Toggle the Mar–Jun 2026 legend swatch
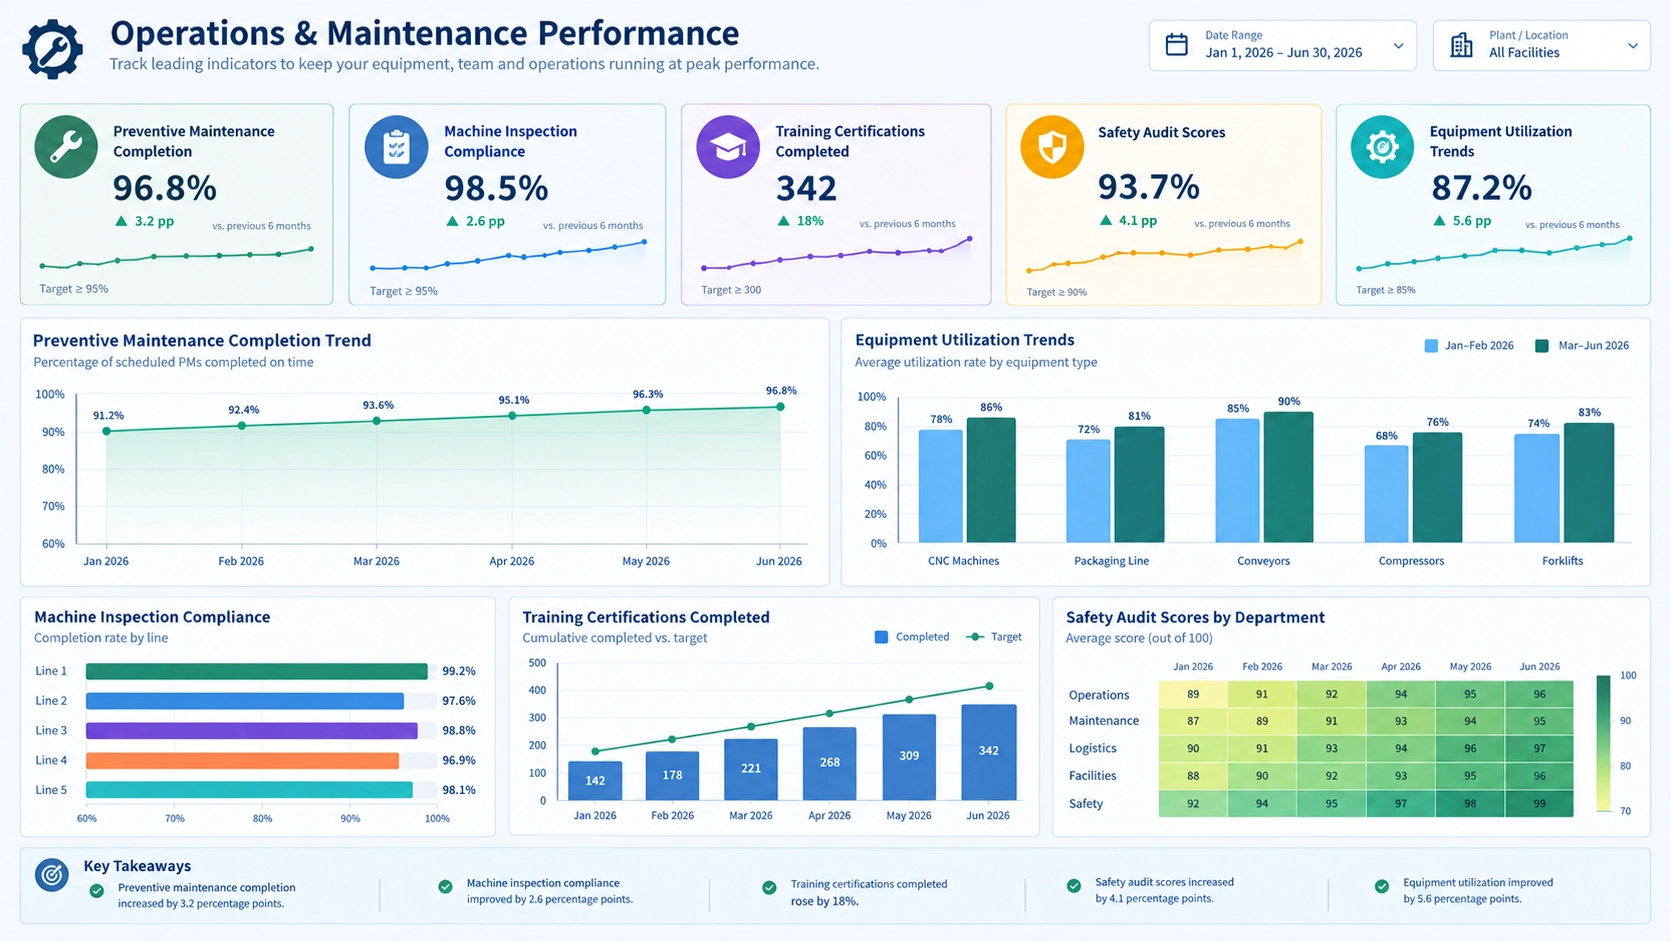Viewport: 1671px width, 941px height. (x=1541, y=346)
